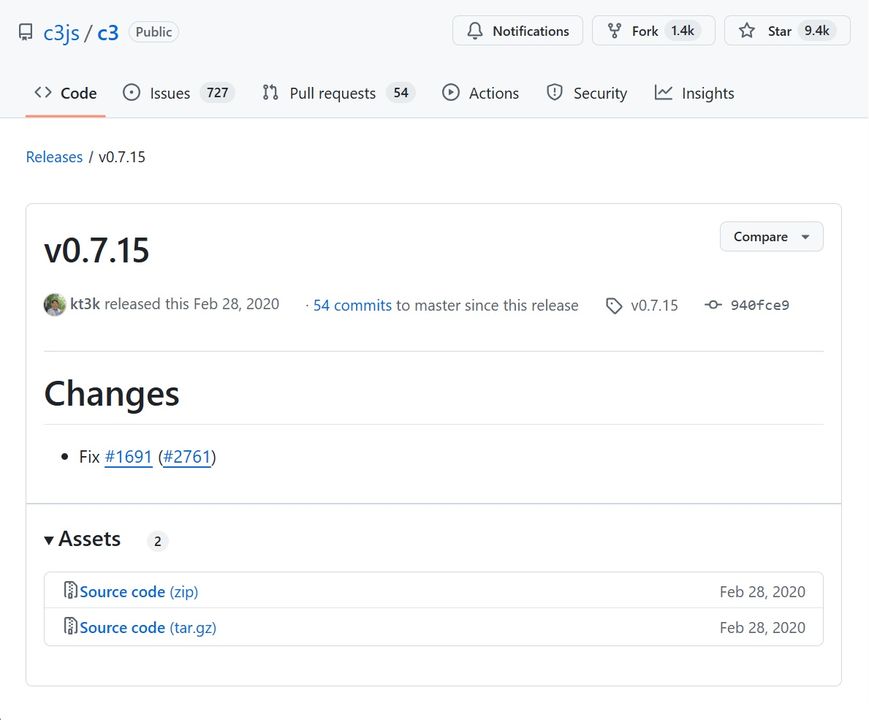Screen dimensions: 869x720
Task: Open pull request #2761 link
Action: tap(187, 457)
